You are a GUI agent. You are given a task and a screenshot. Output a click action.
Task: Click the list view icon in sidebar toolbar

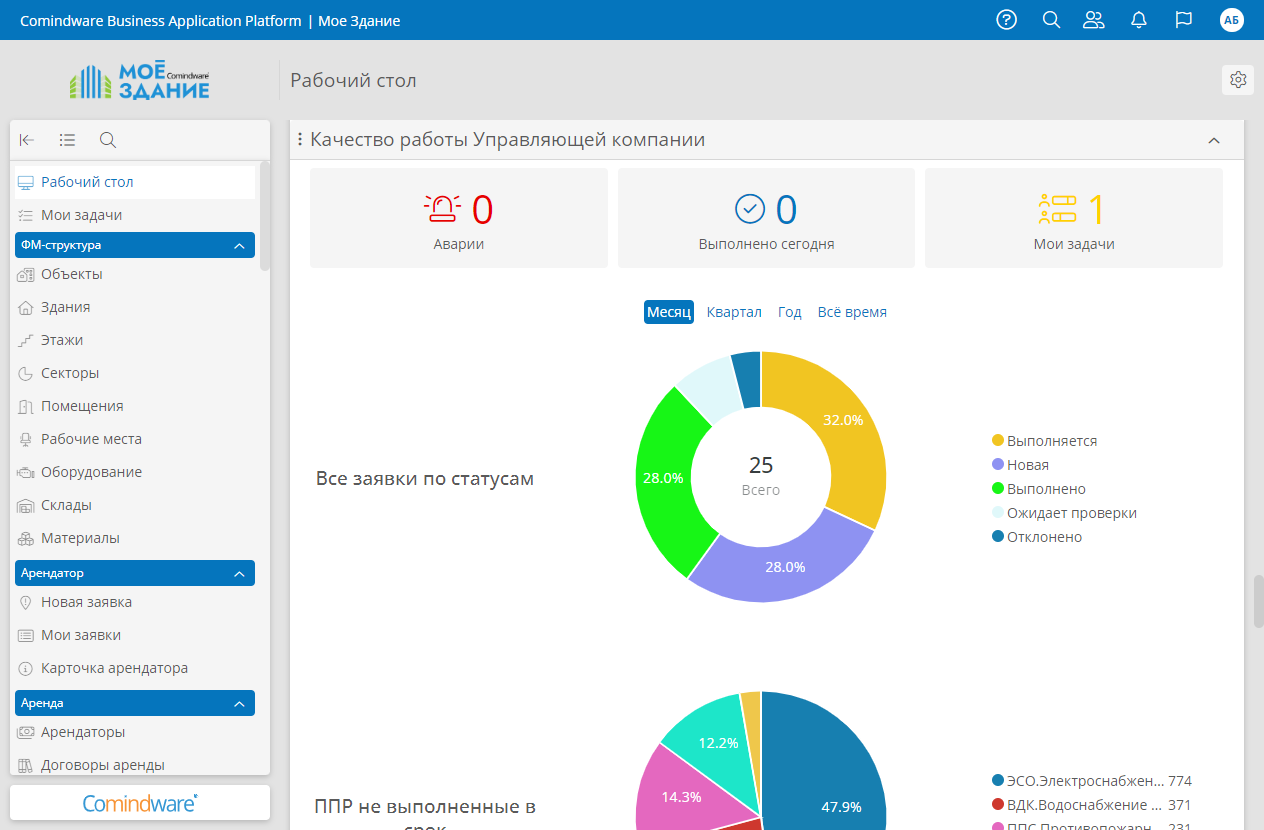click(67, 140)
